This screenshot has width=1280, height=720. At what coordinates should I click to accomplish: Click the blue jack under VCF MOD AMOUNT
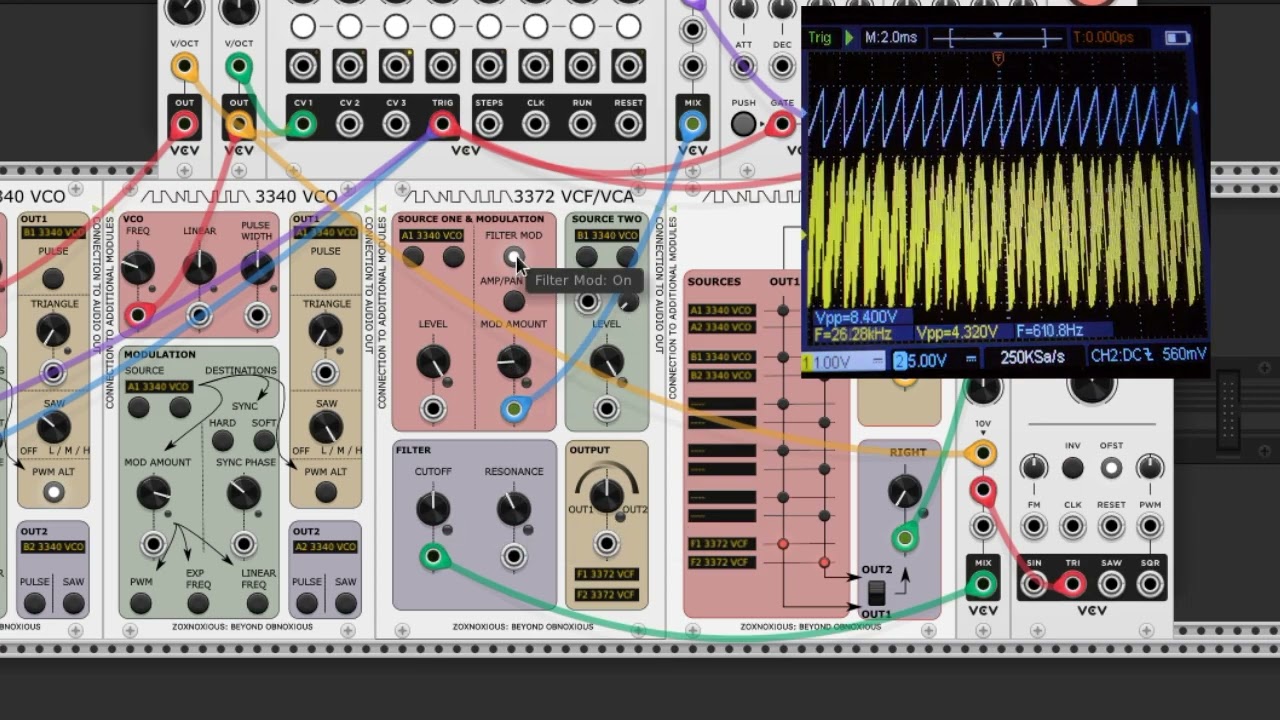pos(514,409)
